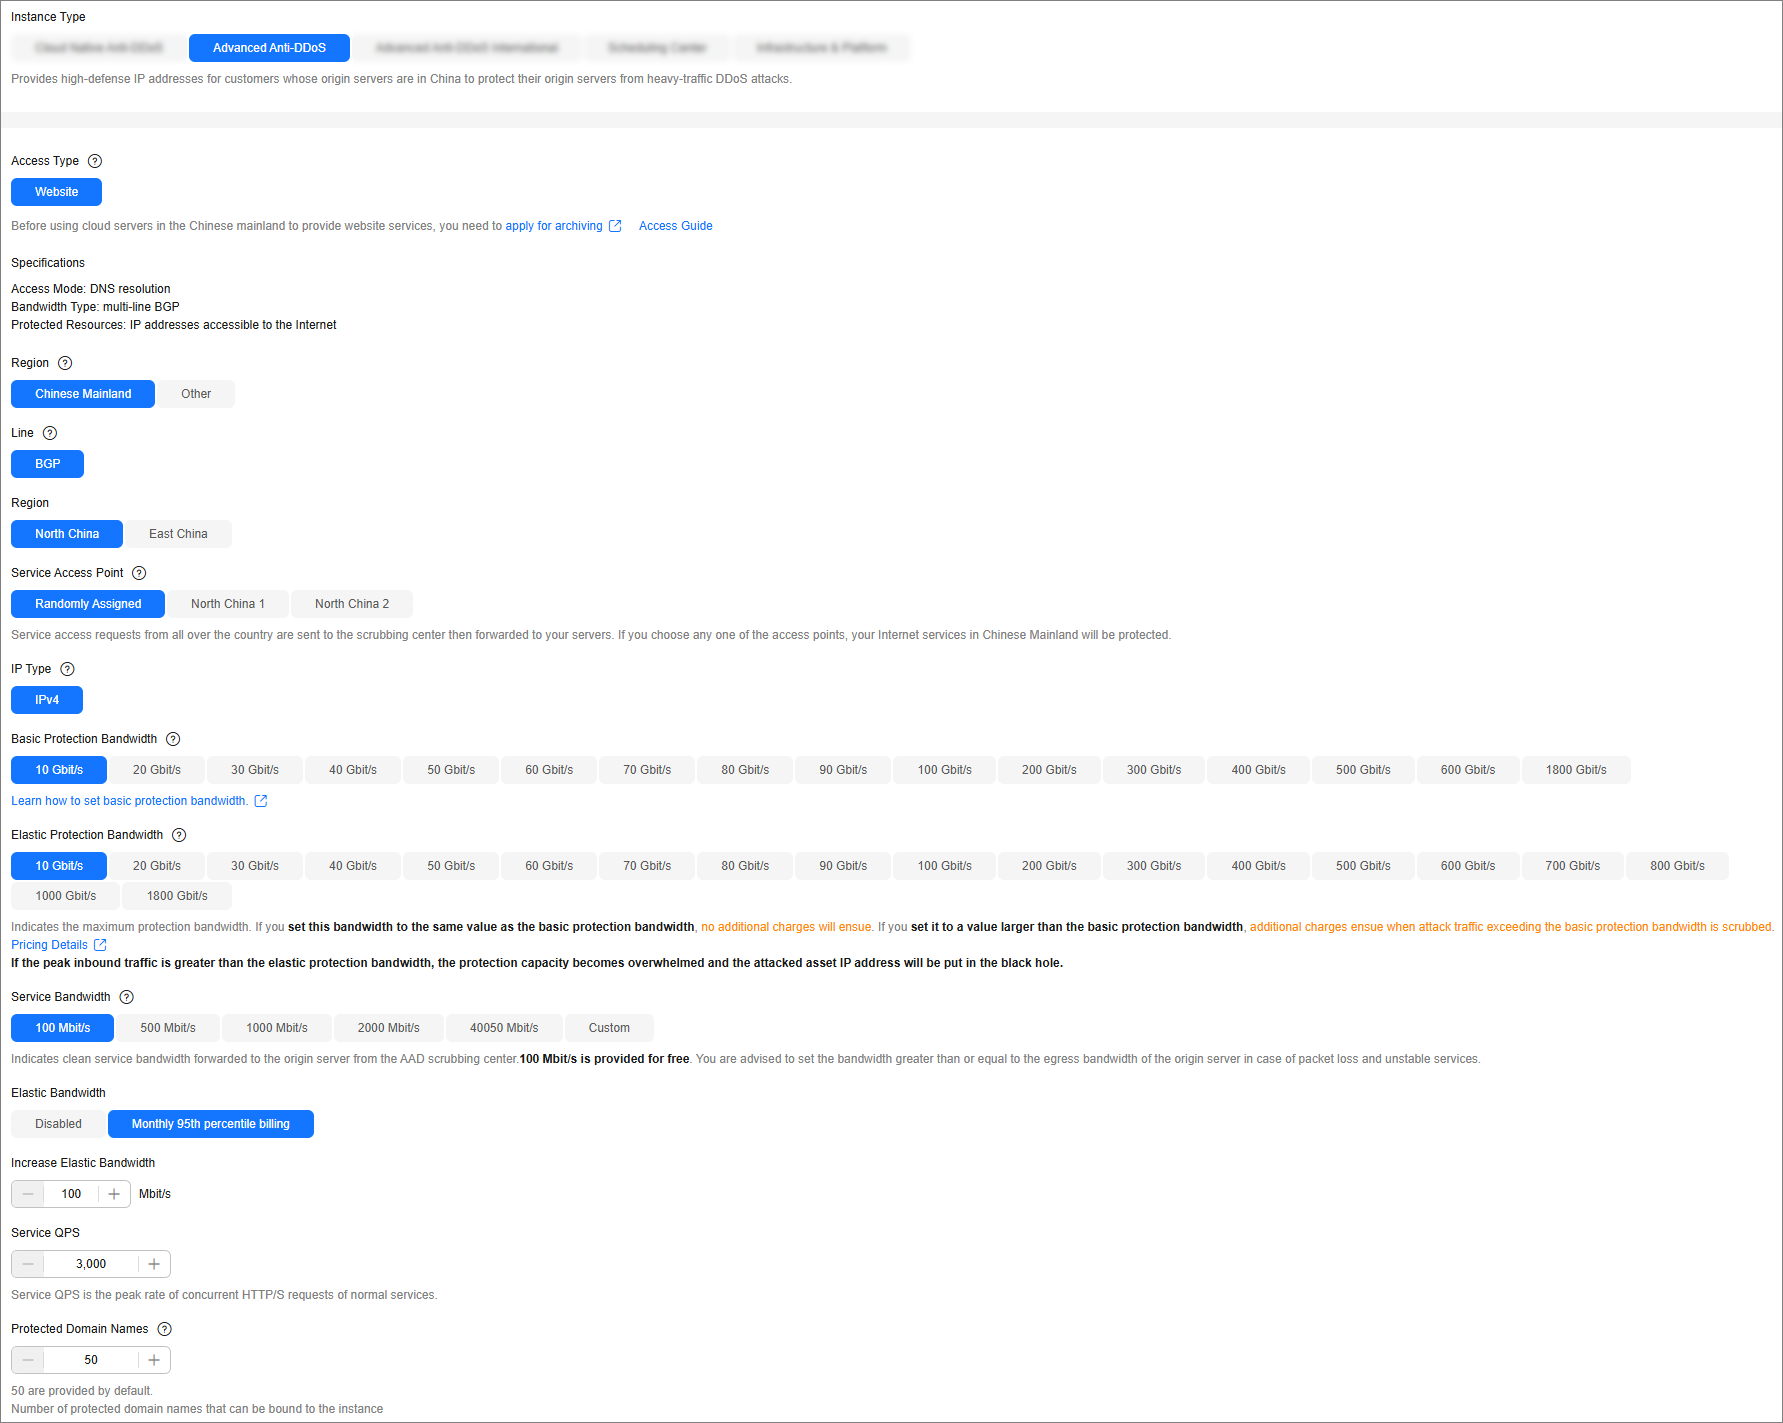Open the Protected Domain Names help icon
This screenshot has width=1783, height=1423.
click(x=165, y=1329)
